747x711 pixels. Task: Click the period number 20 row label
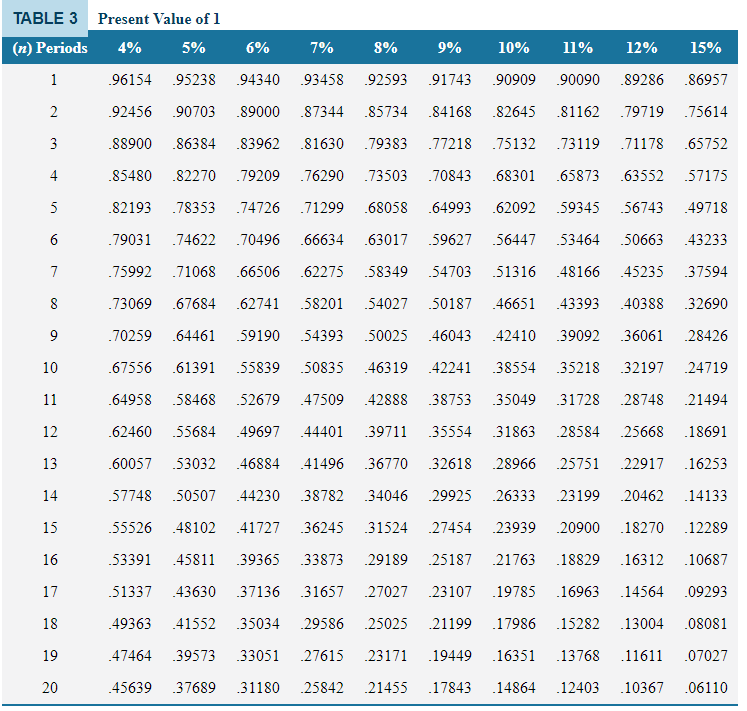pyautogui.click(x=50, y=688)
